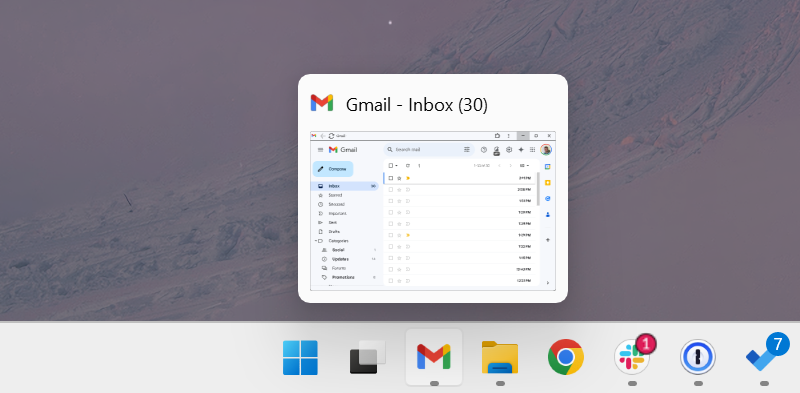Screen dimensions: 800x393
Task: Open Task View from the taskbar
Action: 367,357
